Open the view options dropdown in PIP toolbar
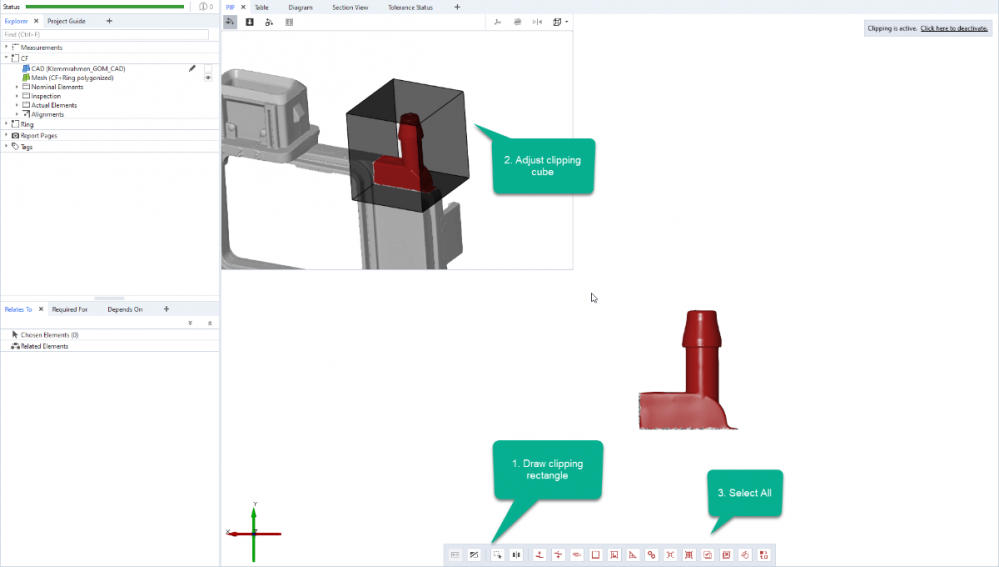The height and width of the screenshot is (567, 999). (562, 21)
